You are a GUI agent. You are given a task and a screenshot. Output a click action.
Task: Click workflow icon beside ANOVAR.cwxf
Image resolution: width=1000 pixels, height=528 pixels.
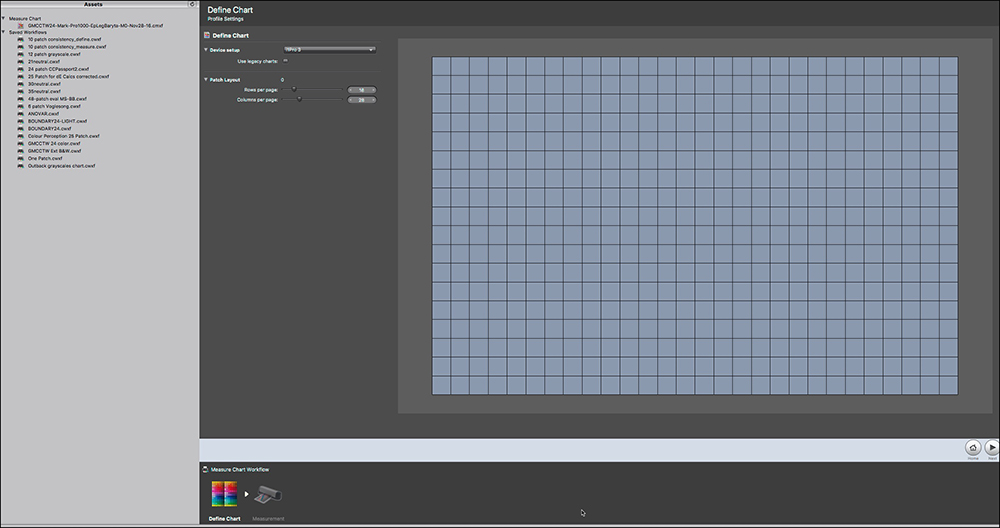(x=21, y=114)
